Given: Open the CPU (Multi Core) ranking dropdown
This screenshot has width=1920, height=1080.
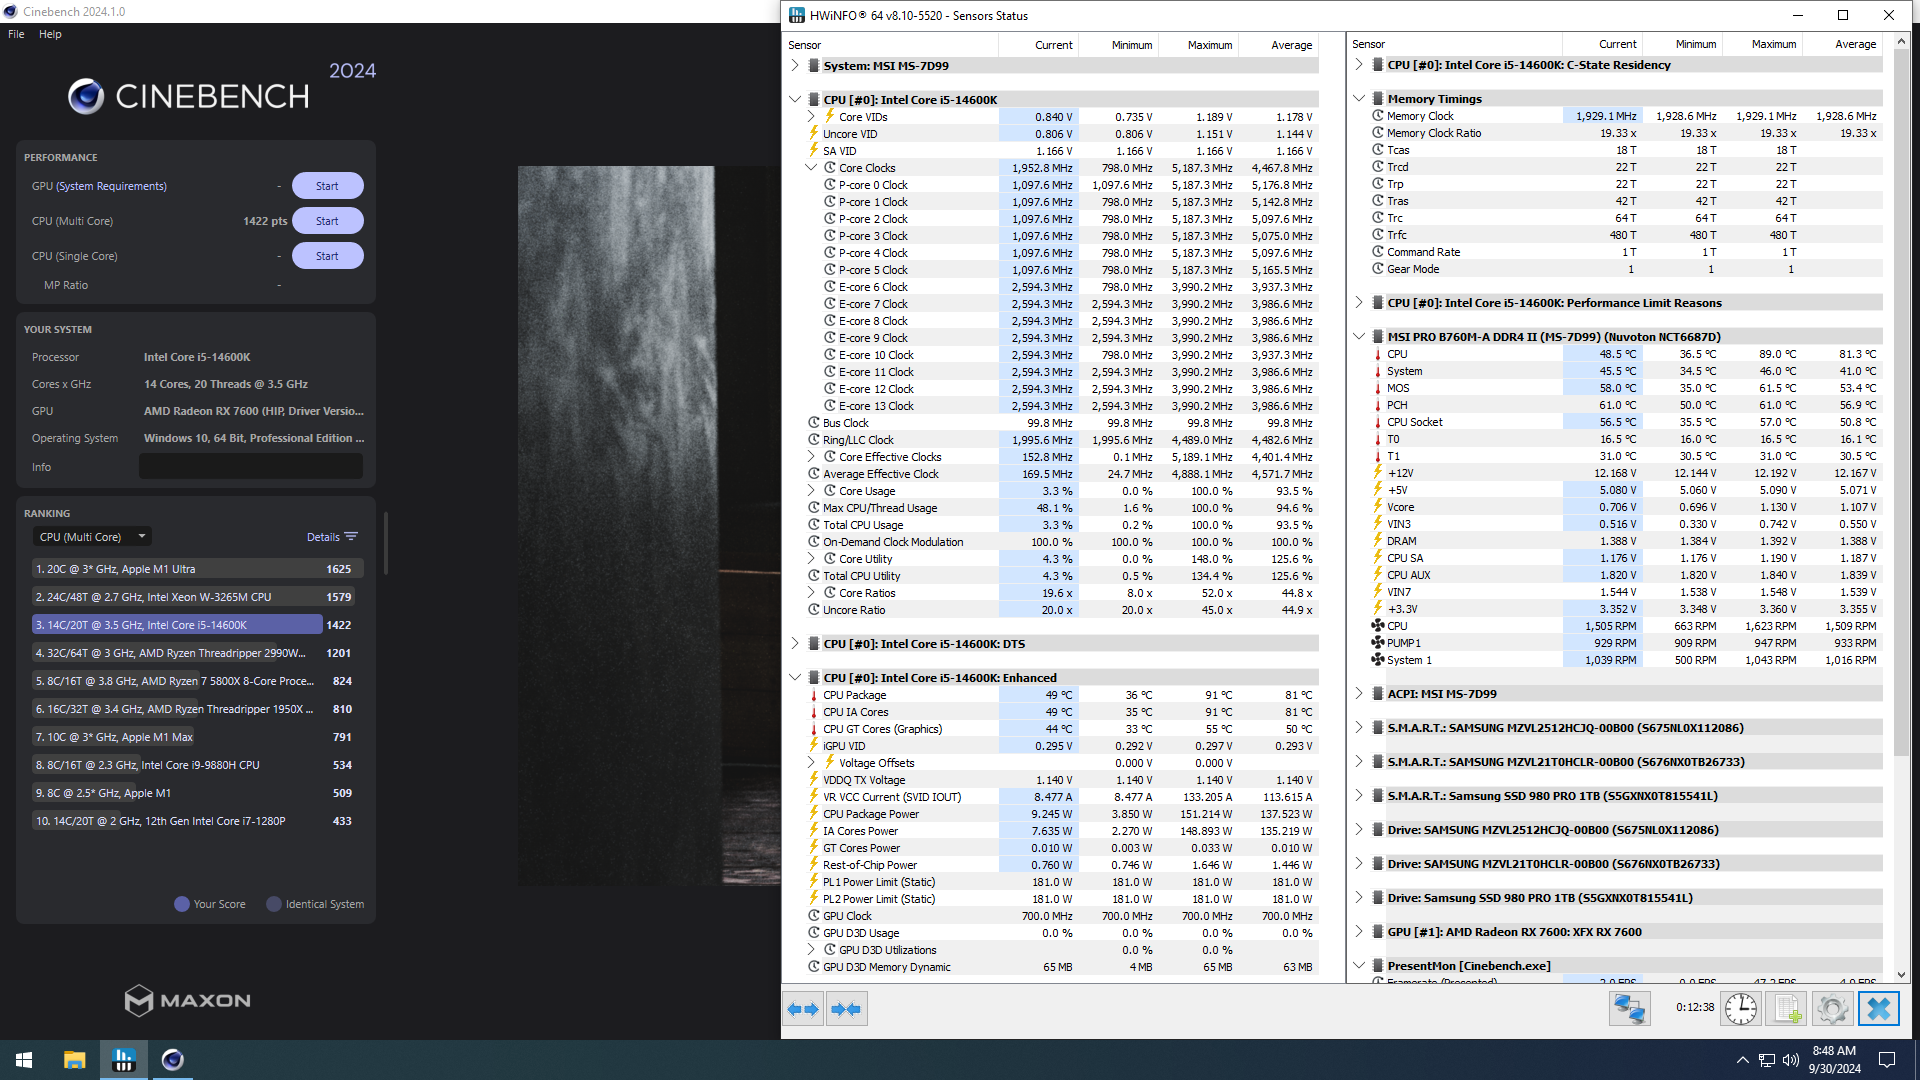Looking at the screenshot, I should point(92,537).
